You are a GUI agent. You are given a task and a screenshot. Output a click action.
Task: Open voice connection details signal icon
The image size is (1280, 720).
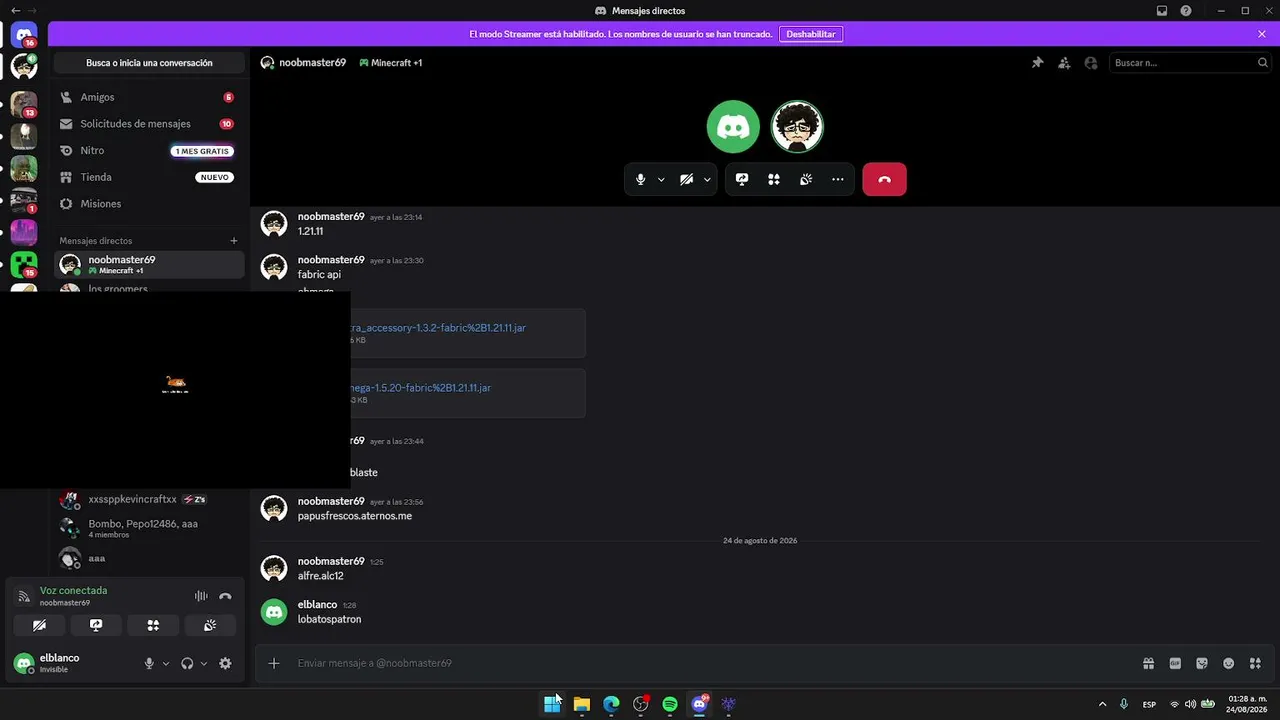[x=25, y=596]
